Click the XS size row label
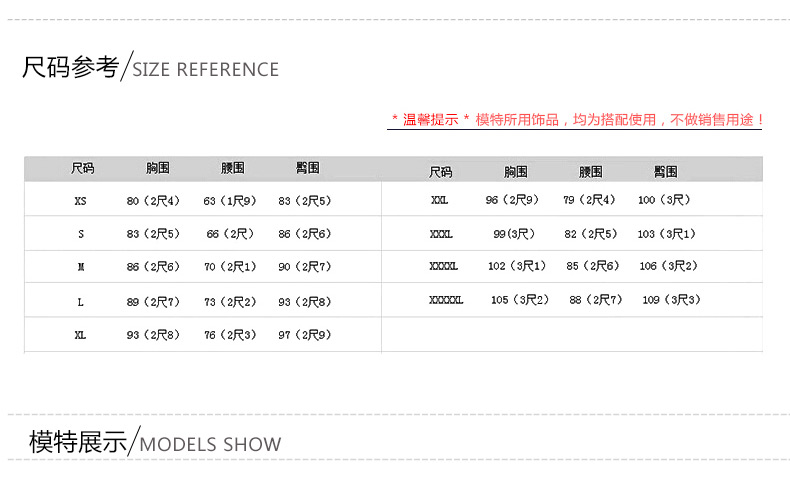The image size is (790, 483). [81, 201]
